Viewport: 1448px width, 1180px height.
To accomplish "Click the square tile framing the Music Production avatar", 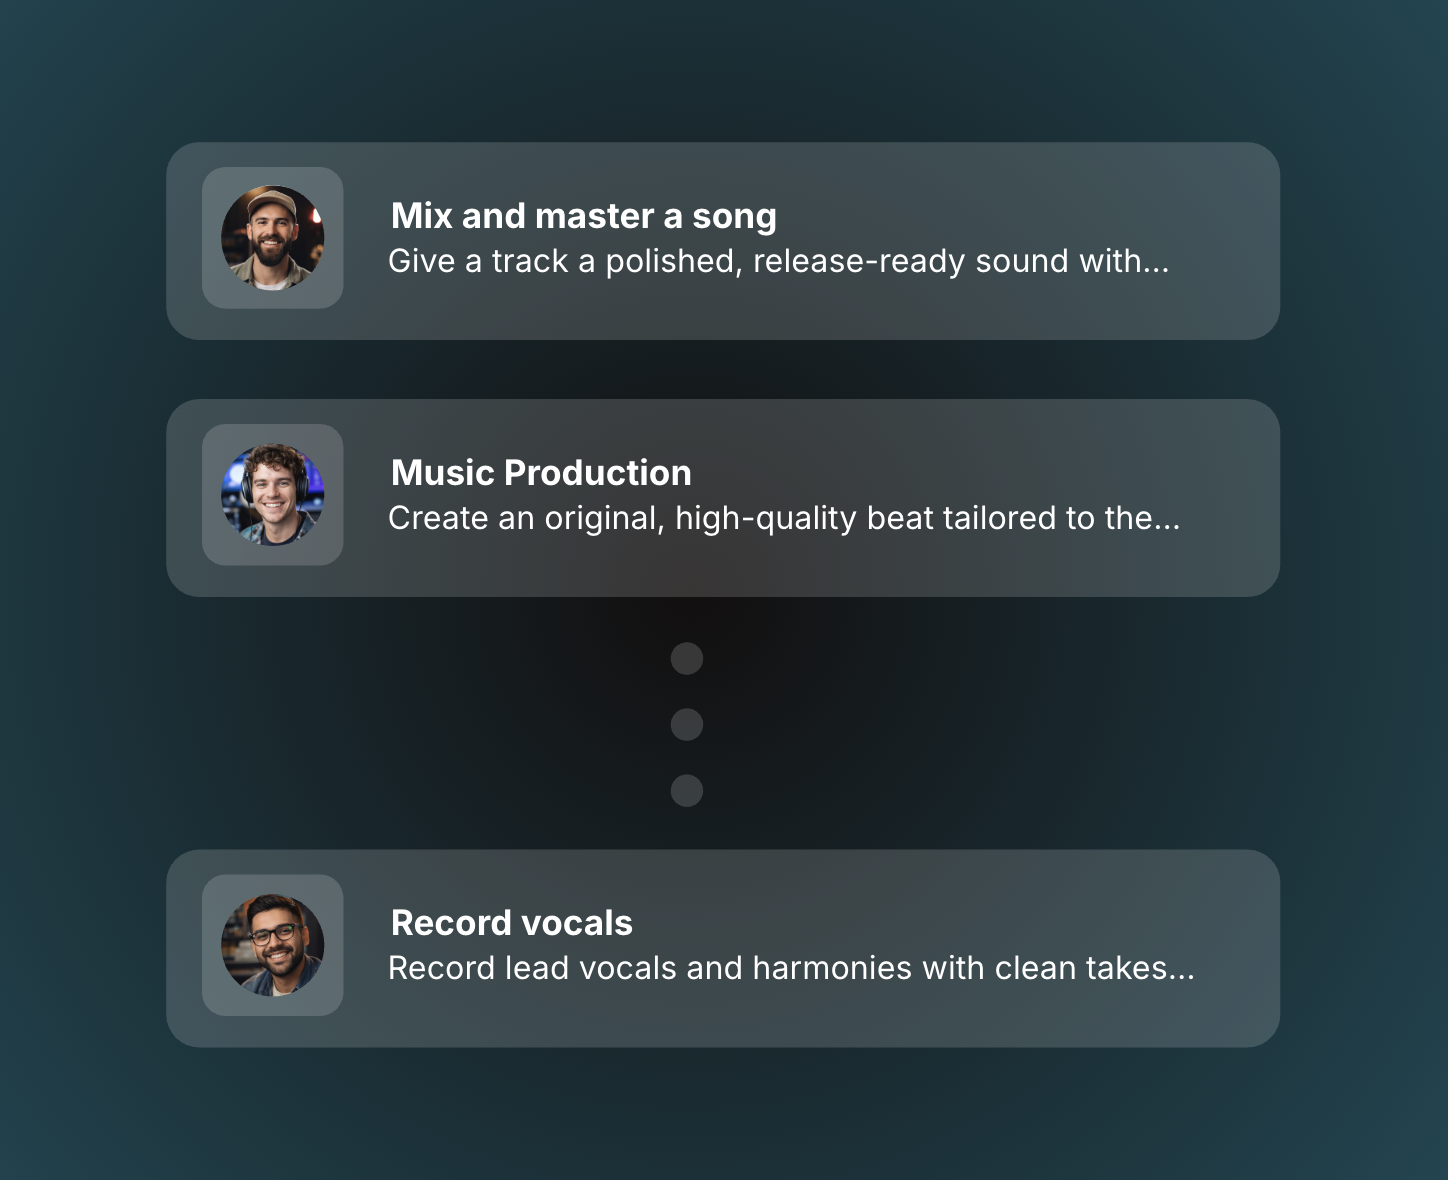I will pyautogui.click(x=212, y=434).
